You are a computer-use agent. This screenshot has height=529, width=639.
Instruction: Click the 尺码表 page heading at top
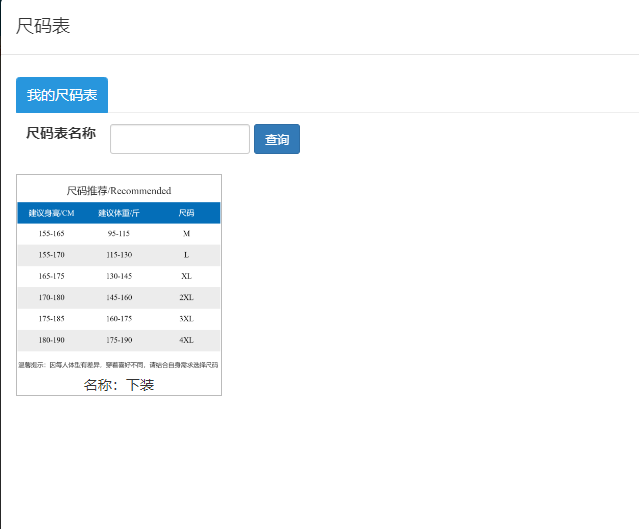43,26
